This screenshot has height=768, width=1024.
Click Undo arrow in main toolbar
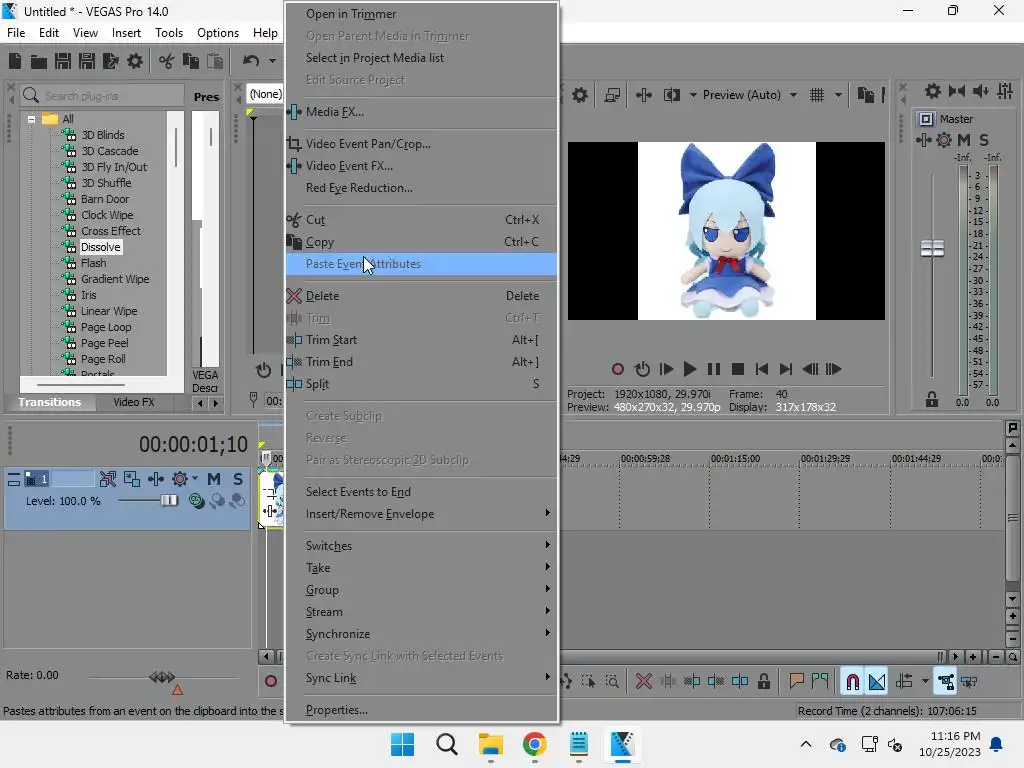pos(251,61)
